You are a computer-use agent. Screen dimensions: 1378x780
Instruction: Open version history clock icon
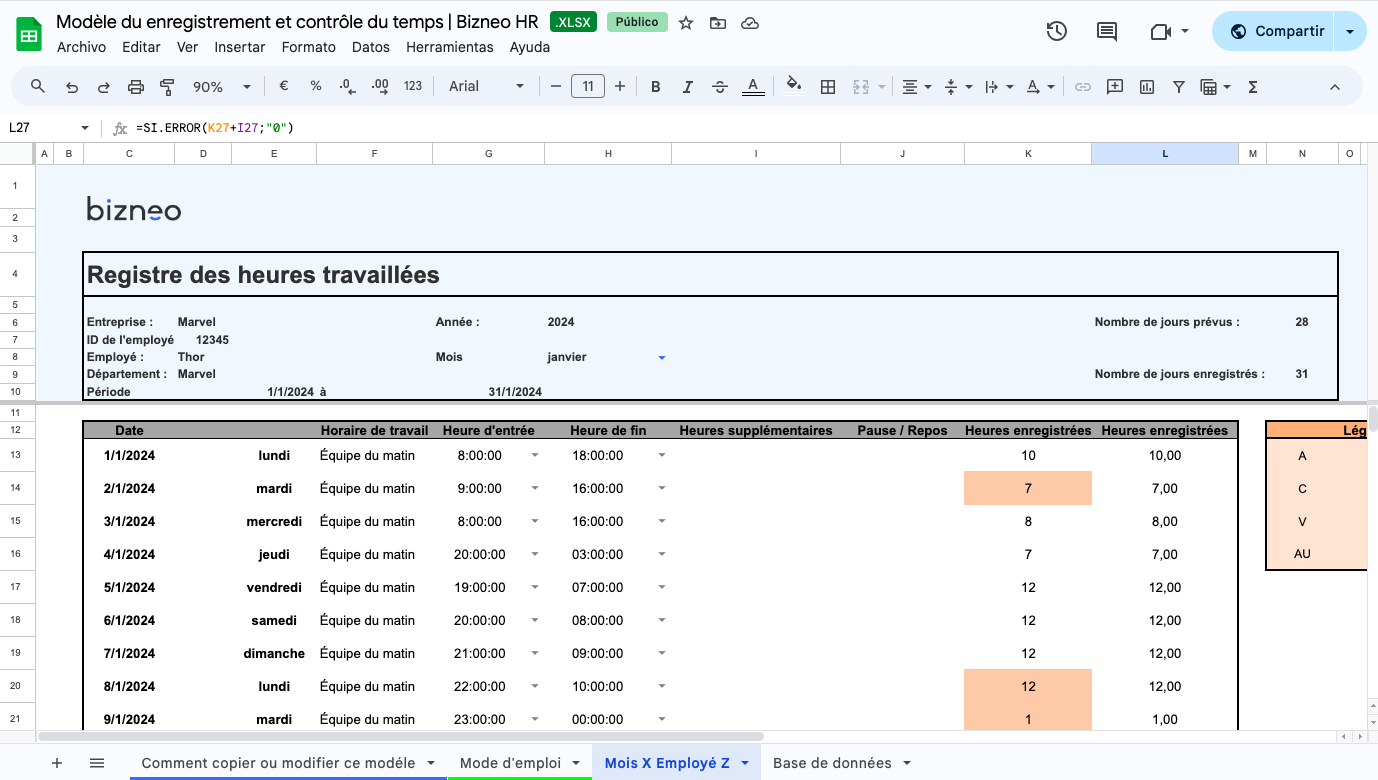(x=1056, y=31)
